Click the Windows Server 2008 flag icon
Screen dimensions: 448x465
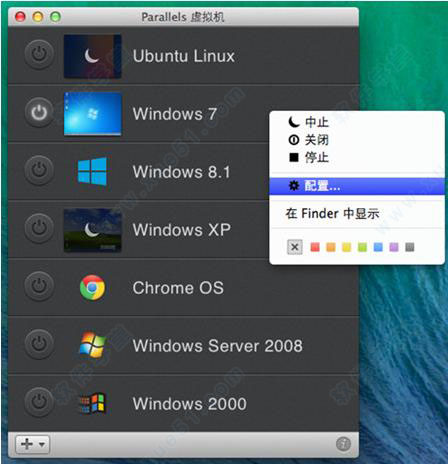pyautogui.click(x=92, y=345)
